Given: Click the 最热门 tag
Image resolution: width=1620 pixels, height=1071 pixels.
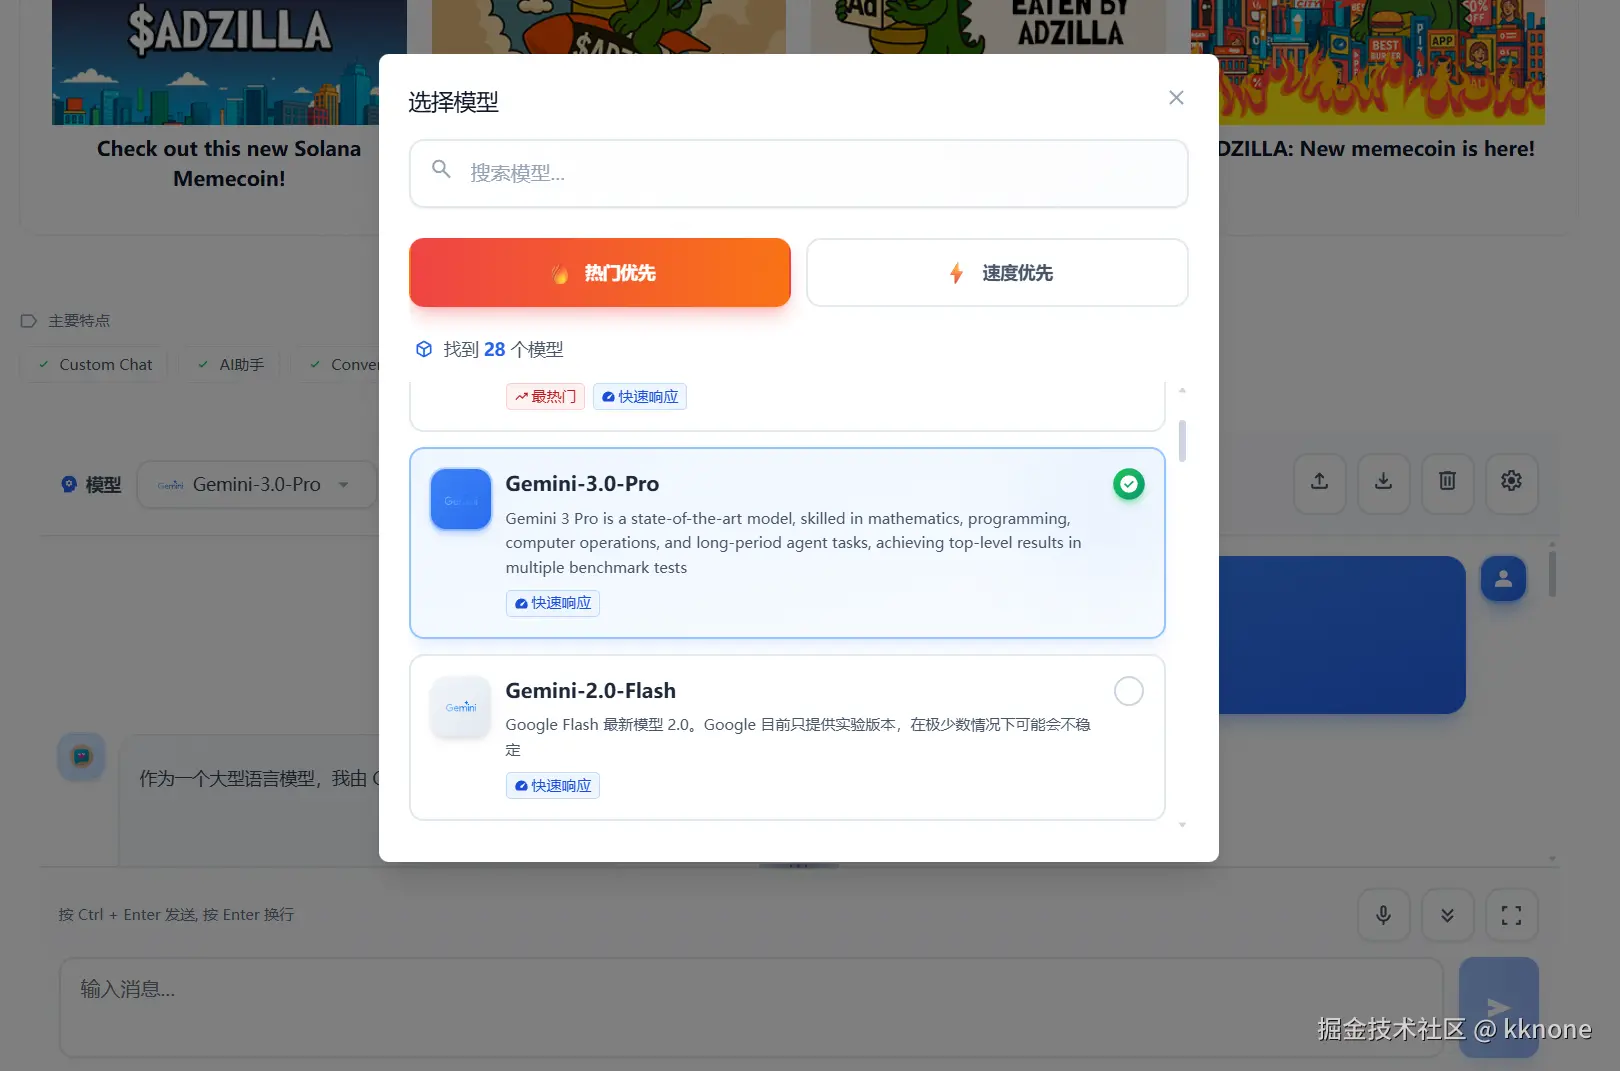Looking at the screenshot, I should 545,397.
